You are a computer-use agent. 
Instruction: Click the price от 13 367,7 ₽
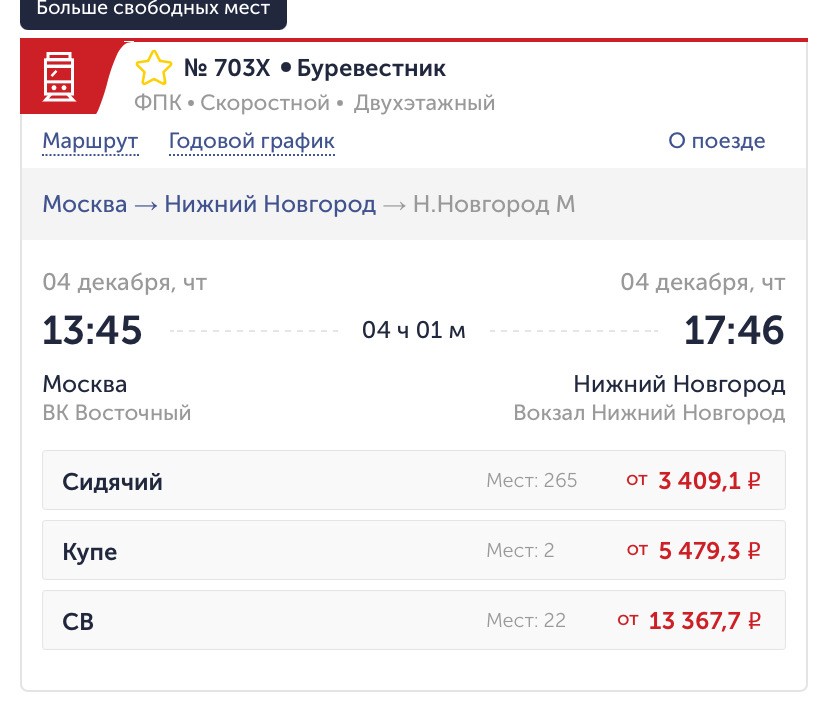(689, 621)
